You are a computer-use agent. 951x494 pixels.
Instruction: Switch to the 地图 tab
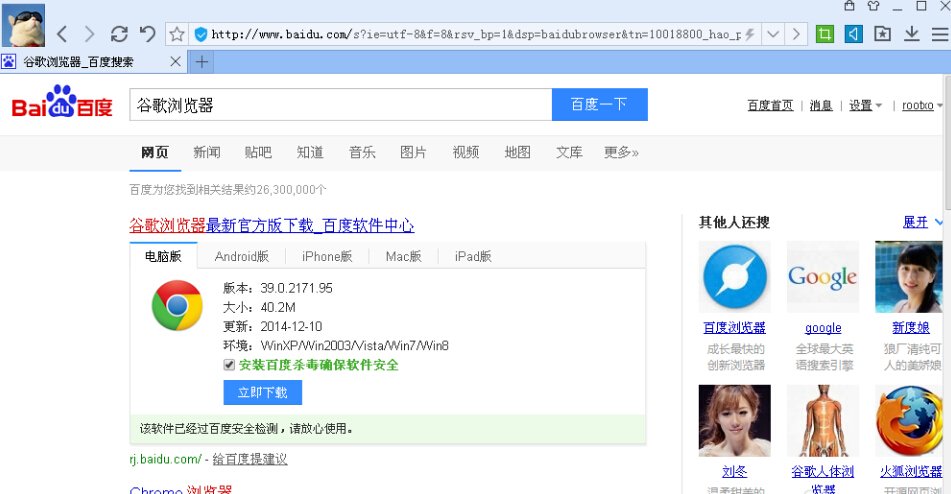517,153
